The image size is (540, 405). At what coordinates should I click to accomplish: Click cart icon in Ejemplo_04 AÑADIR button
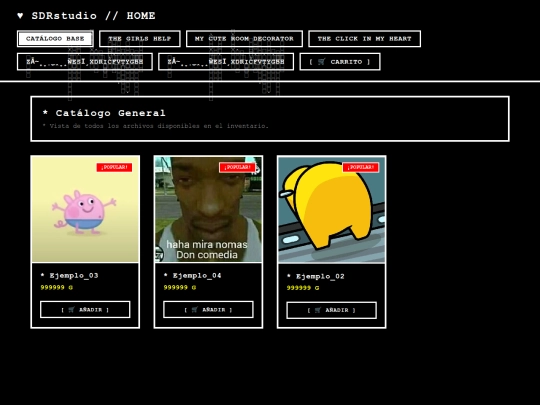[195, 310]
